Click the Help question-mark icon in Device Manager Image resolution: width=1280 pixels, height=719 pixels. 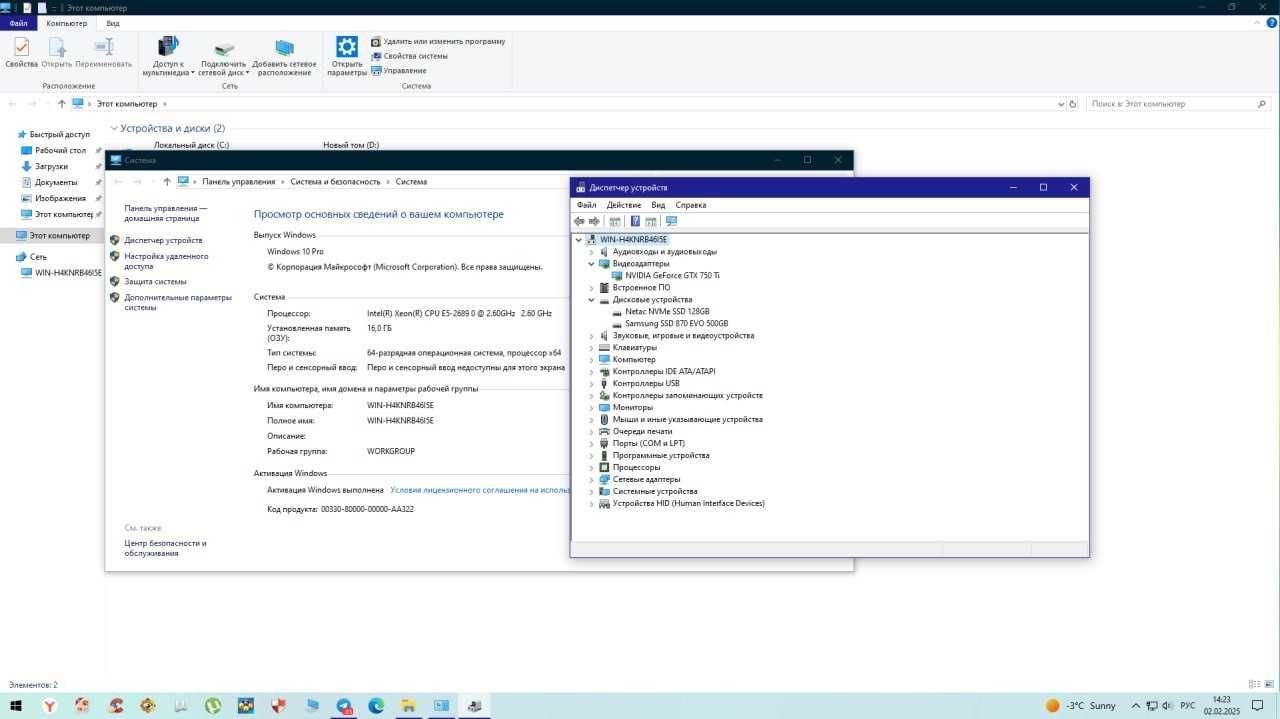635,221
